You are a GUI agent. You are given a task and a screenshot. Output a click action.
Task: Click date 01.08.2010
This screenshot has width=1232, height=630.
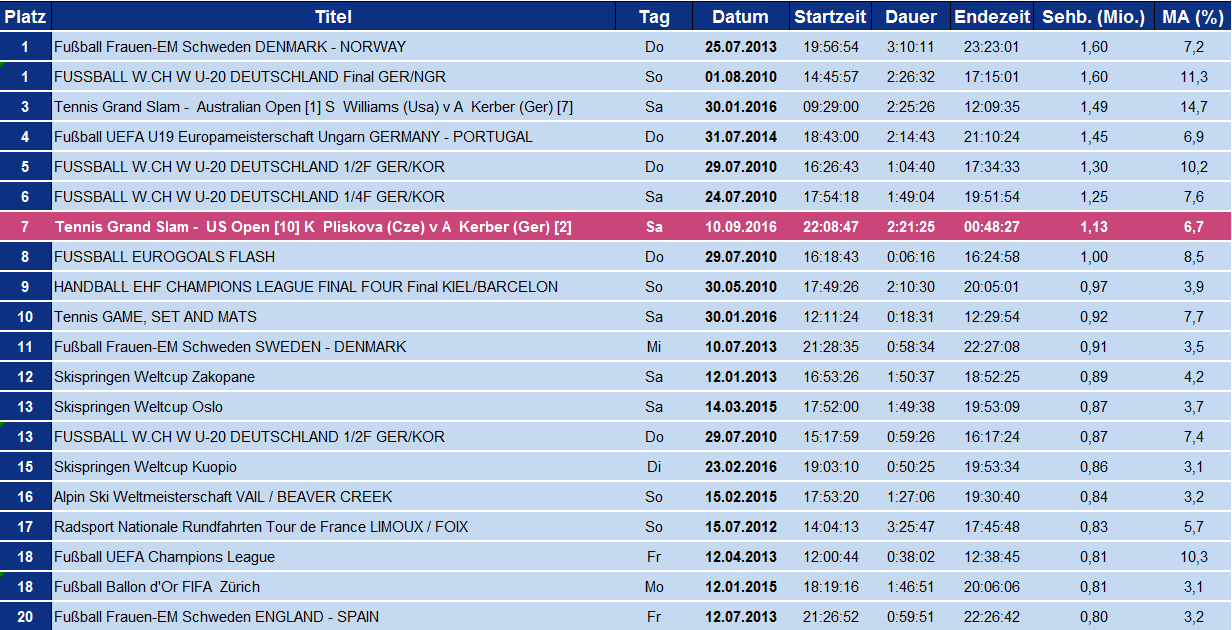coord(740,77)
